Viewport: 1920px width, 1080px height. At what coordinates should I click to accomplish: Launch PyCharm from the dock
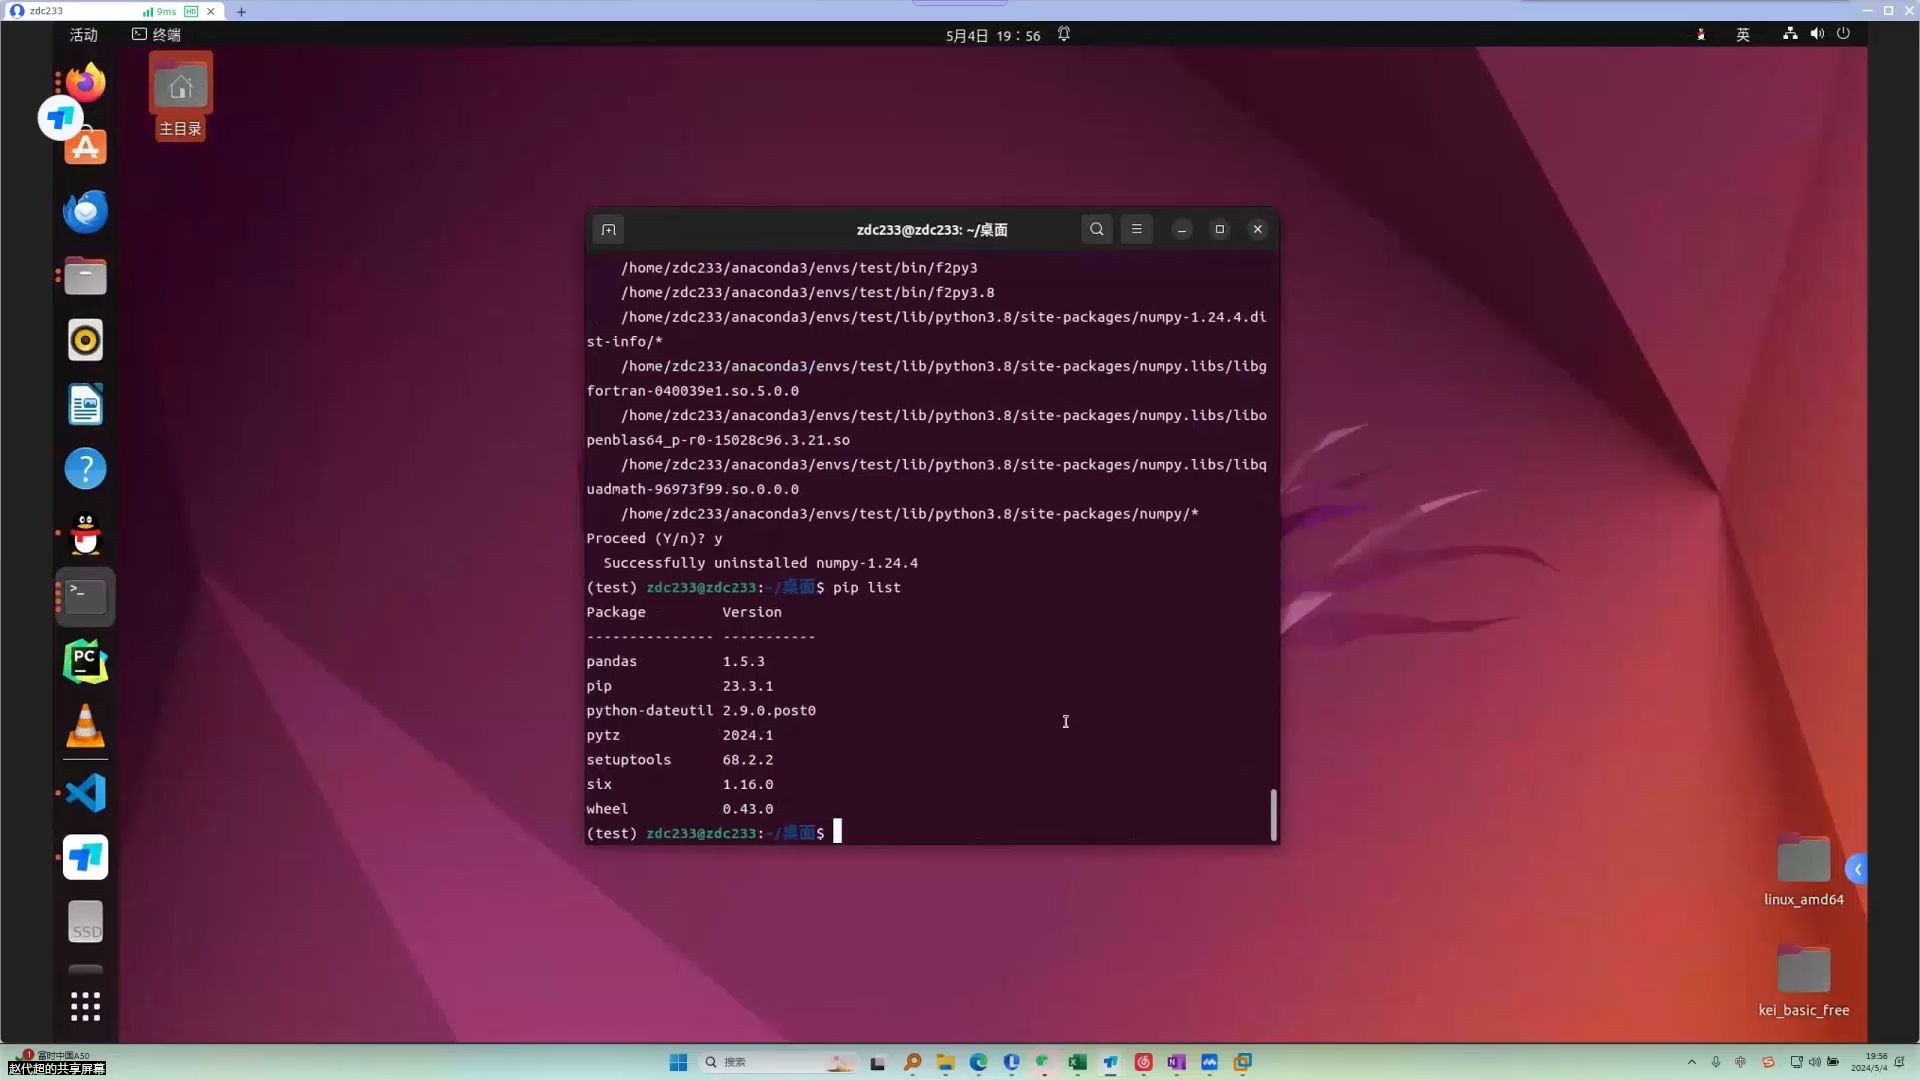click(86, 662)
